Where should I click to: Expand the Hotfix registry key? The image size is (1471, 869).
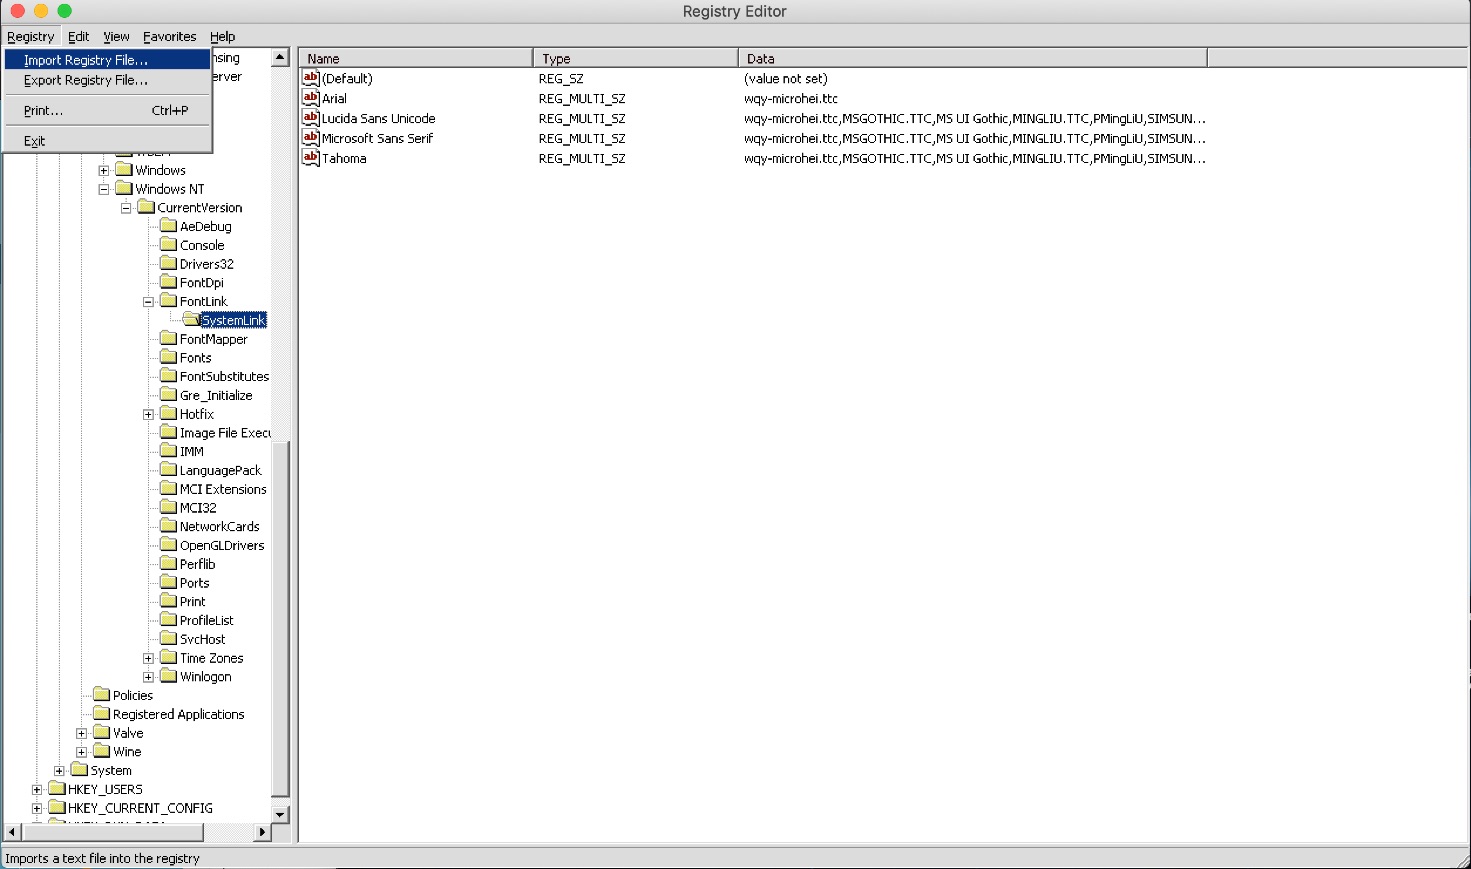[148, 414]
